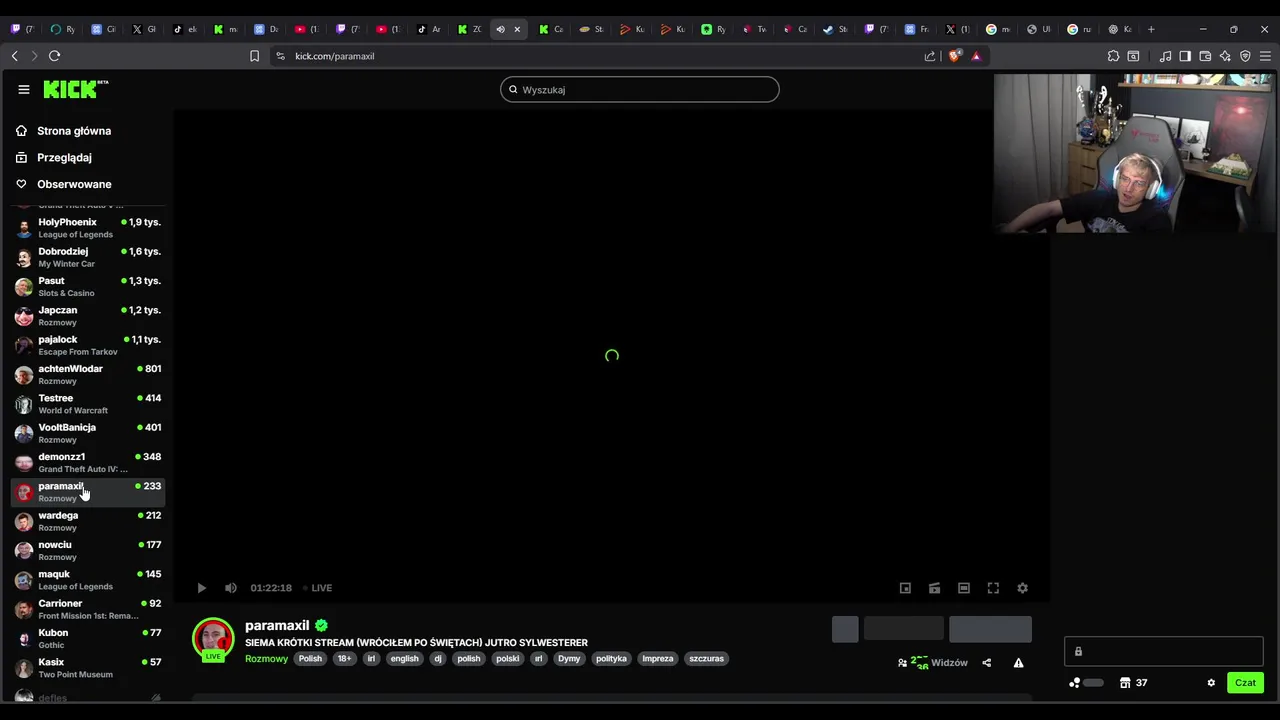Share the stream via share icon
1280x720 pixels.
click(x=986, y=663)
